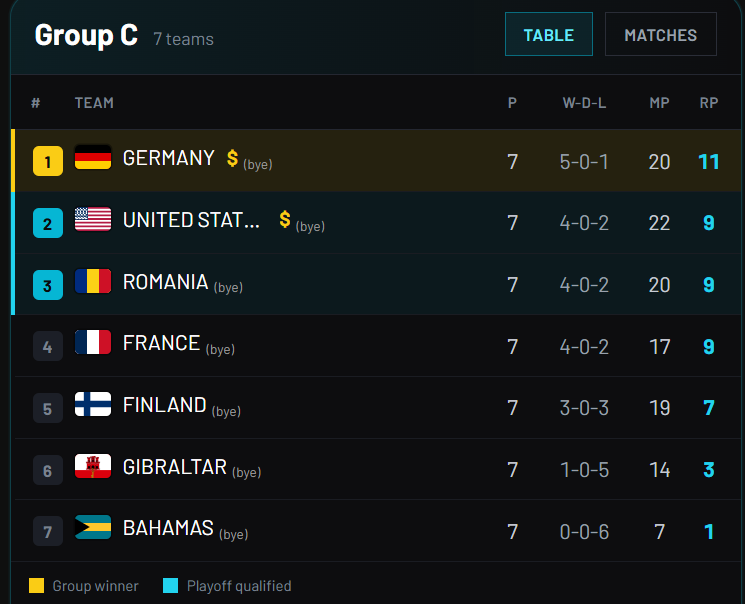This screenshot has height=604, width=745.
Task: Click the Bahamas flag icon
Action: (93, 527)
